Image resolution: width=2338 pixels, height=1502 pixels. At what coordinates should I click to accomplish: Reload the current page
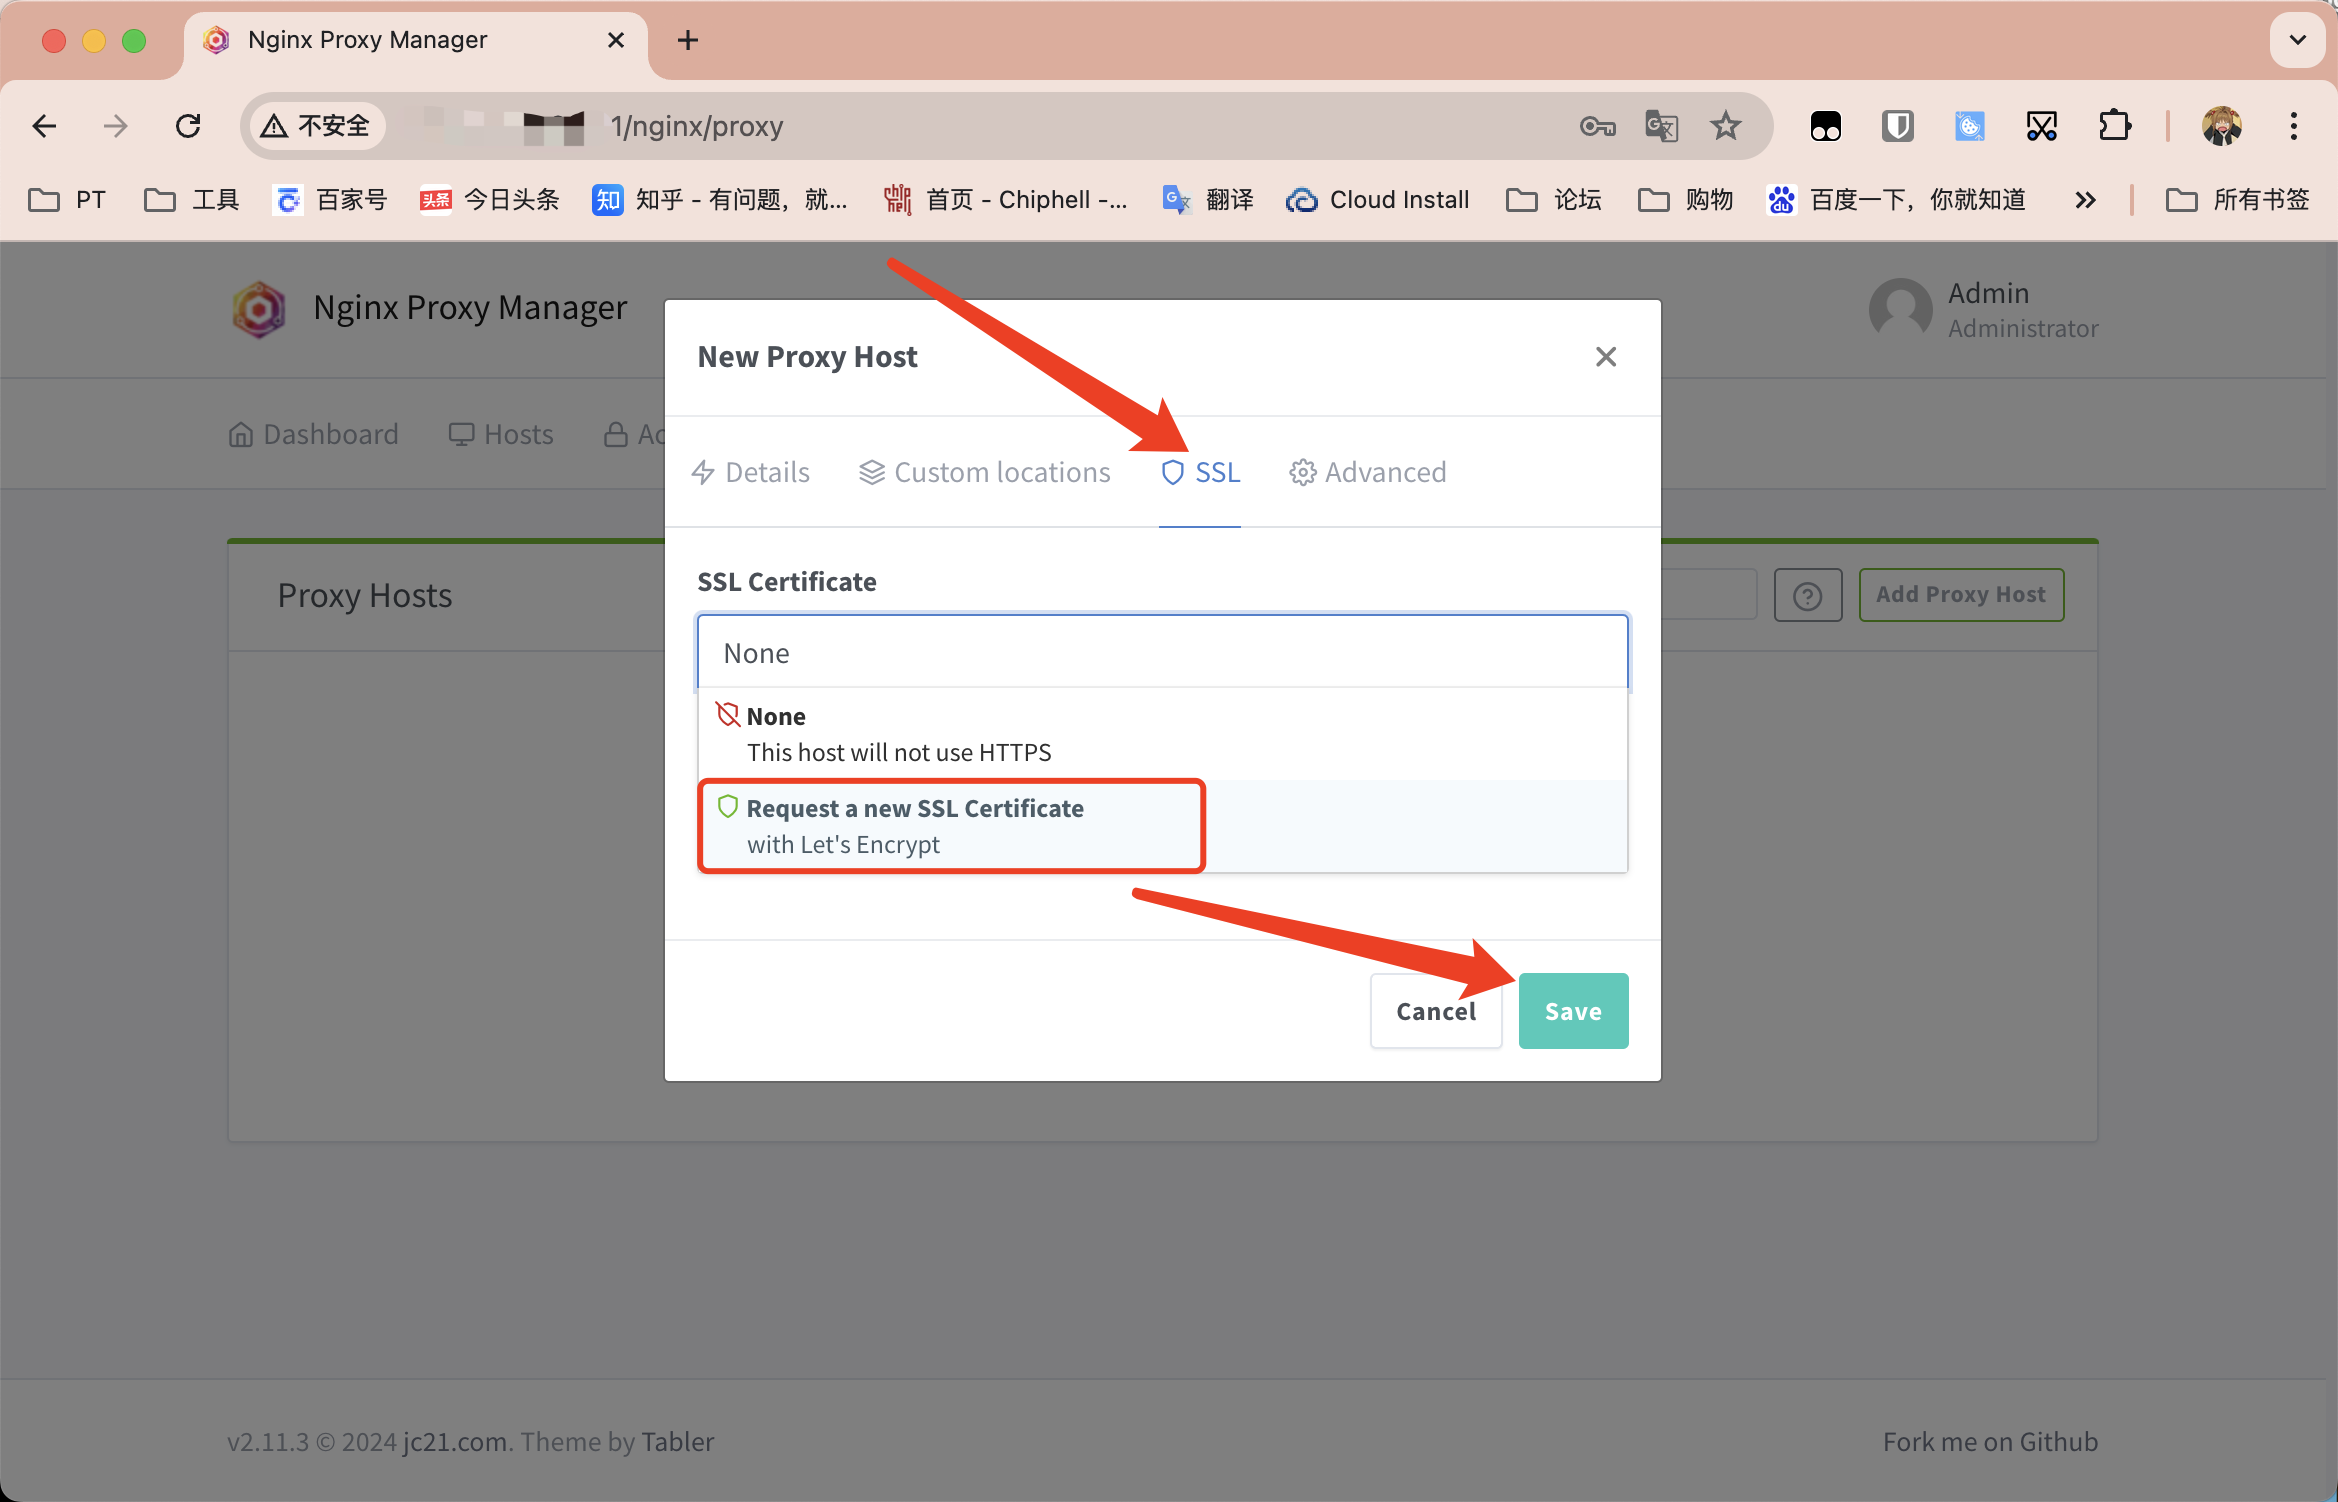(188, 126)
